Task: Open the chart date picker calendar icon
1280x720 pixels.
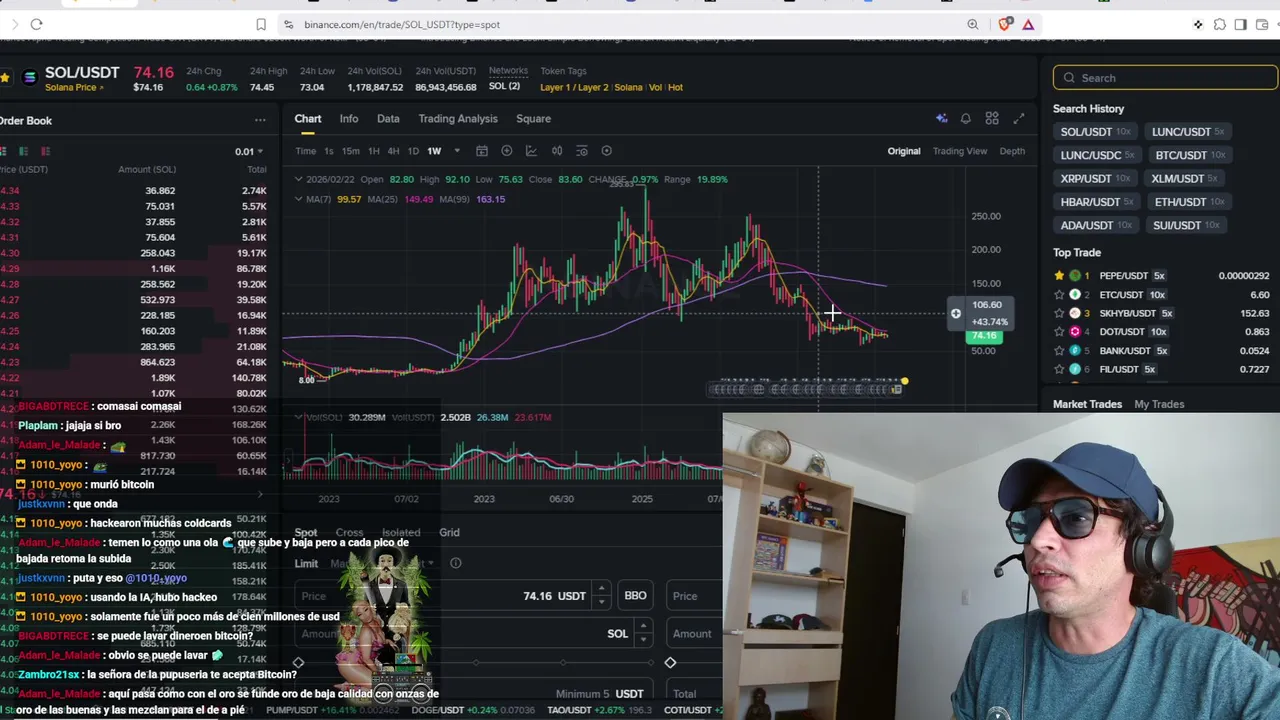Action: [x=481, y=151]
